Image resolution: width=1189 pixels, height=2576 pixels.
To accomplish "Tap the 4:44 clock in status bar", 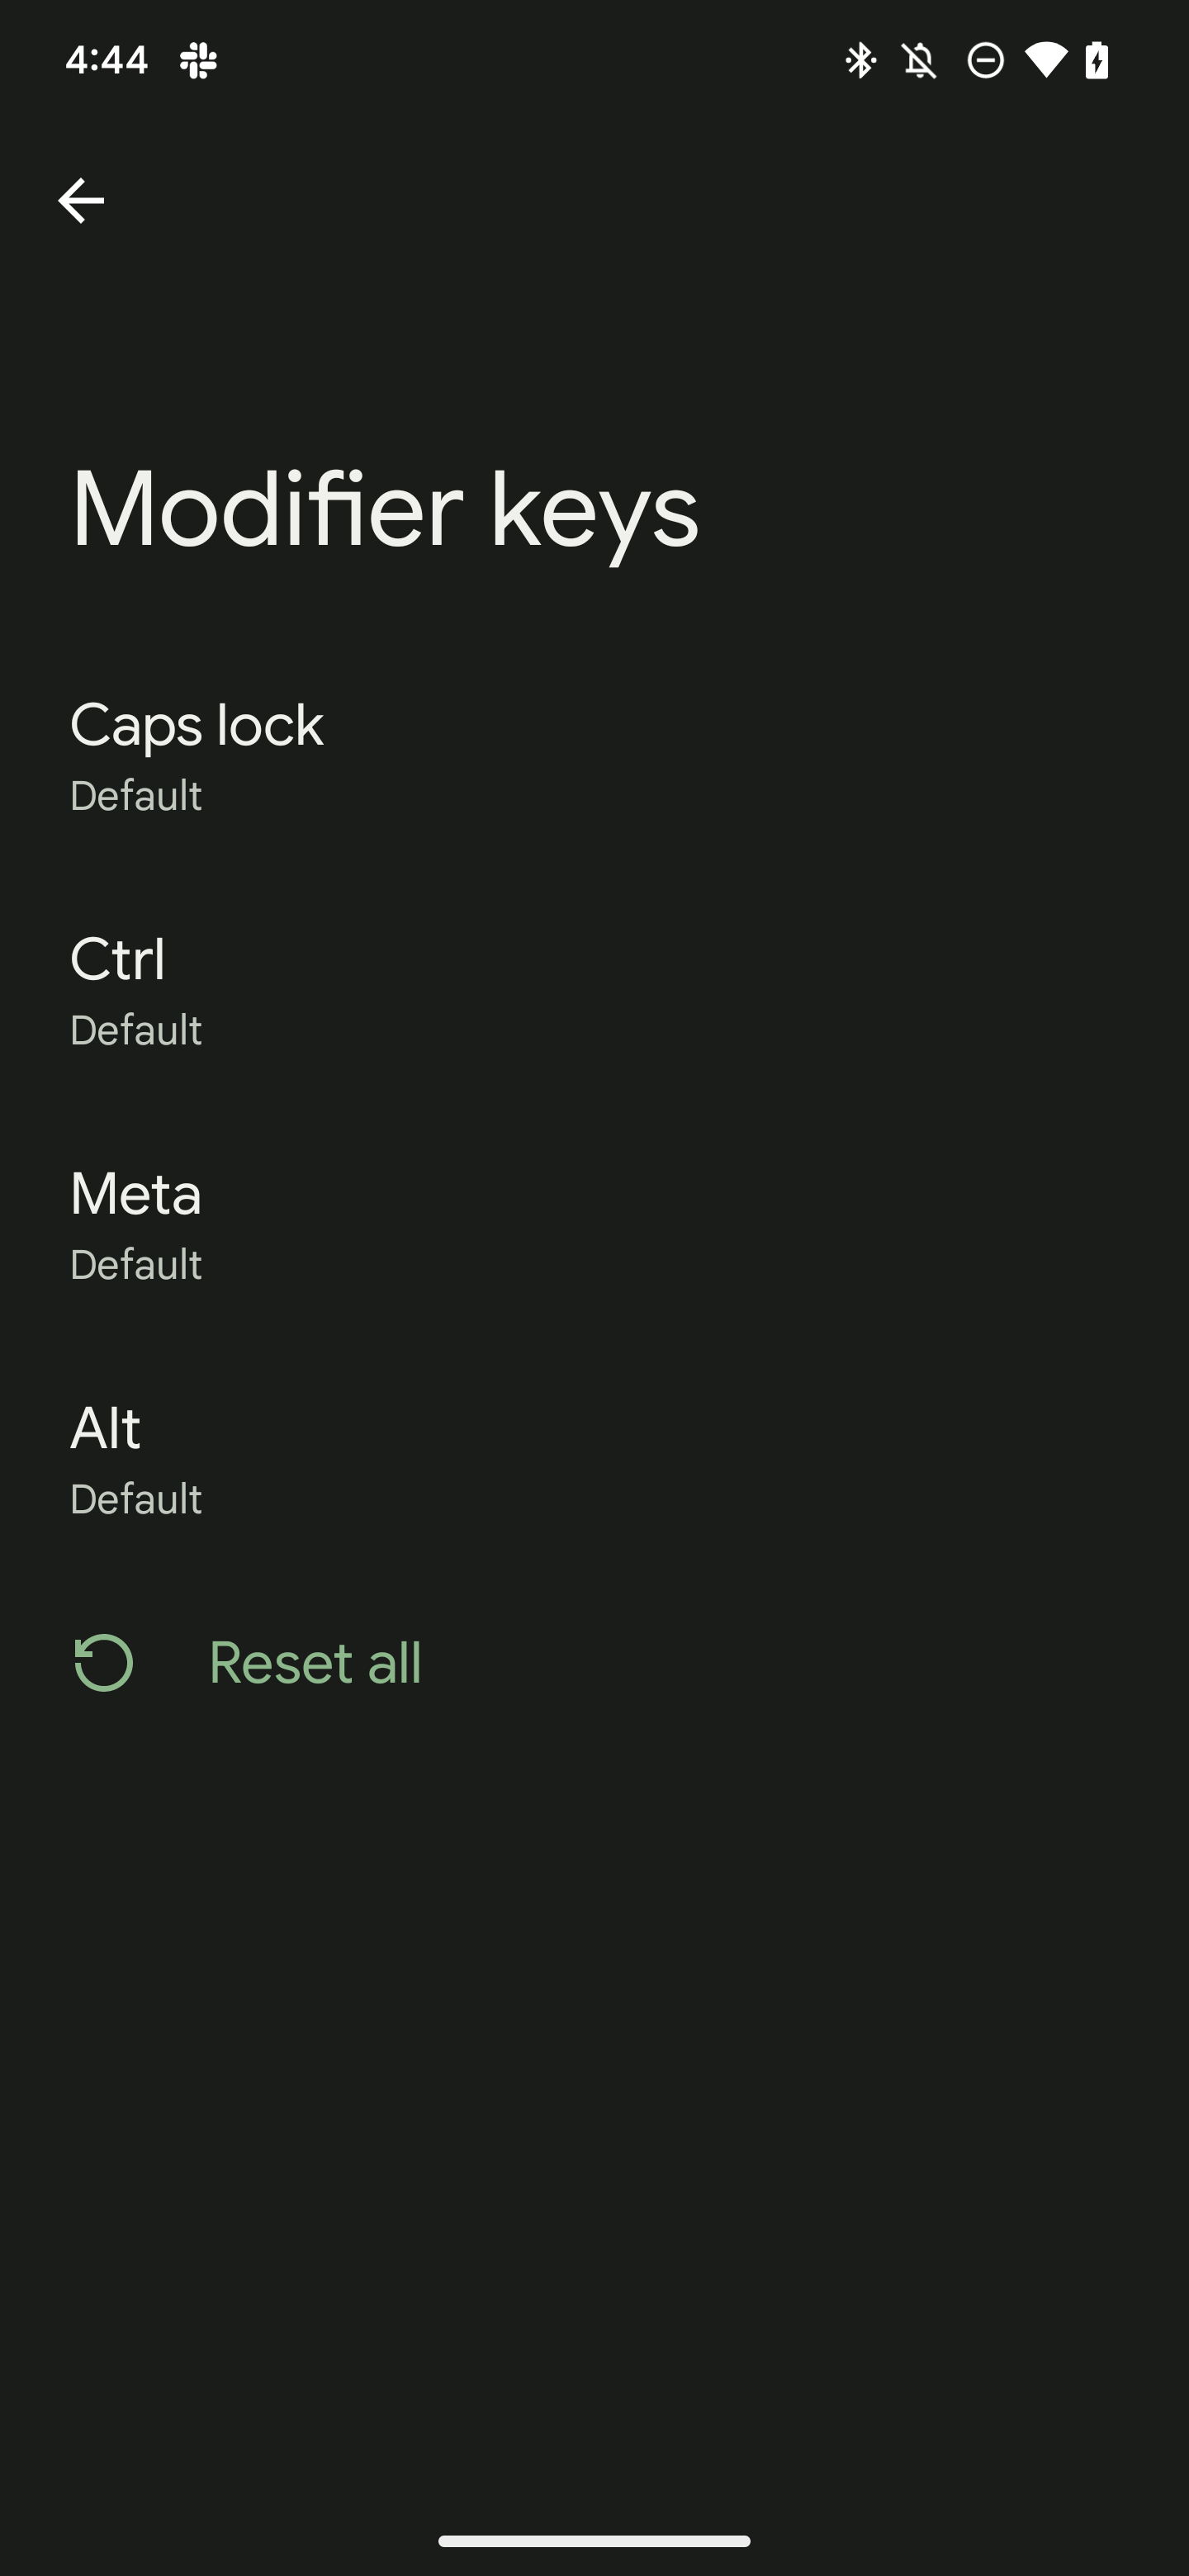I will pyautogui.click(x=106, y=60).
